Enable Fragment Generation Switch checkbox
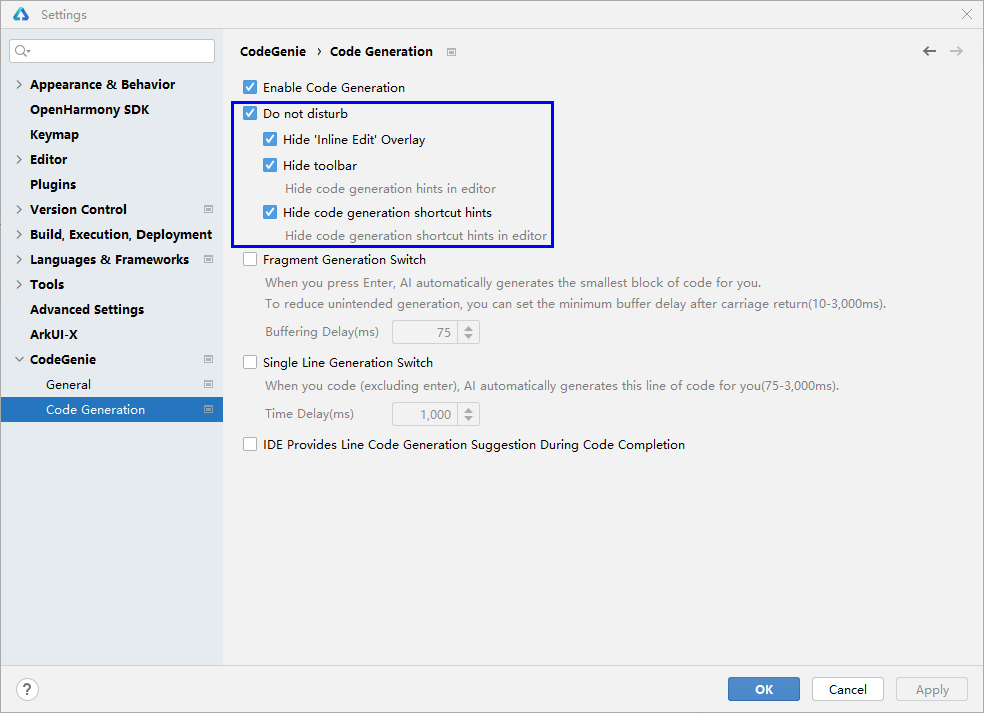Image resolution: width=984 pixels, height=713 pixels. pyautogui.click(x=250, y=260)
